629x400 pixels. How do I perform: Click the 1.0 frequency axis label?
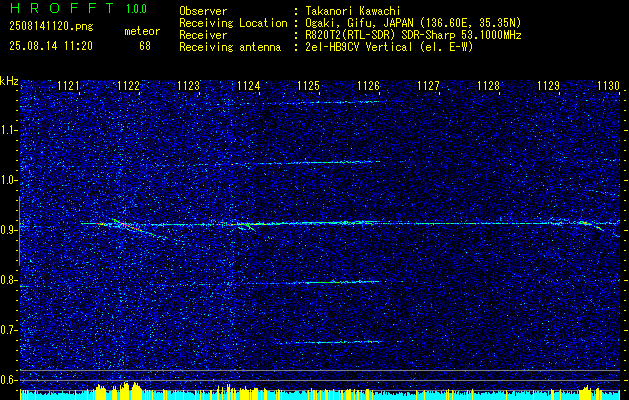tap(7, 180)
